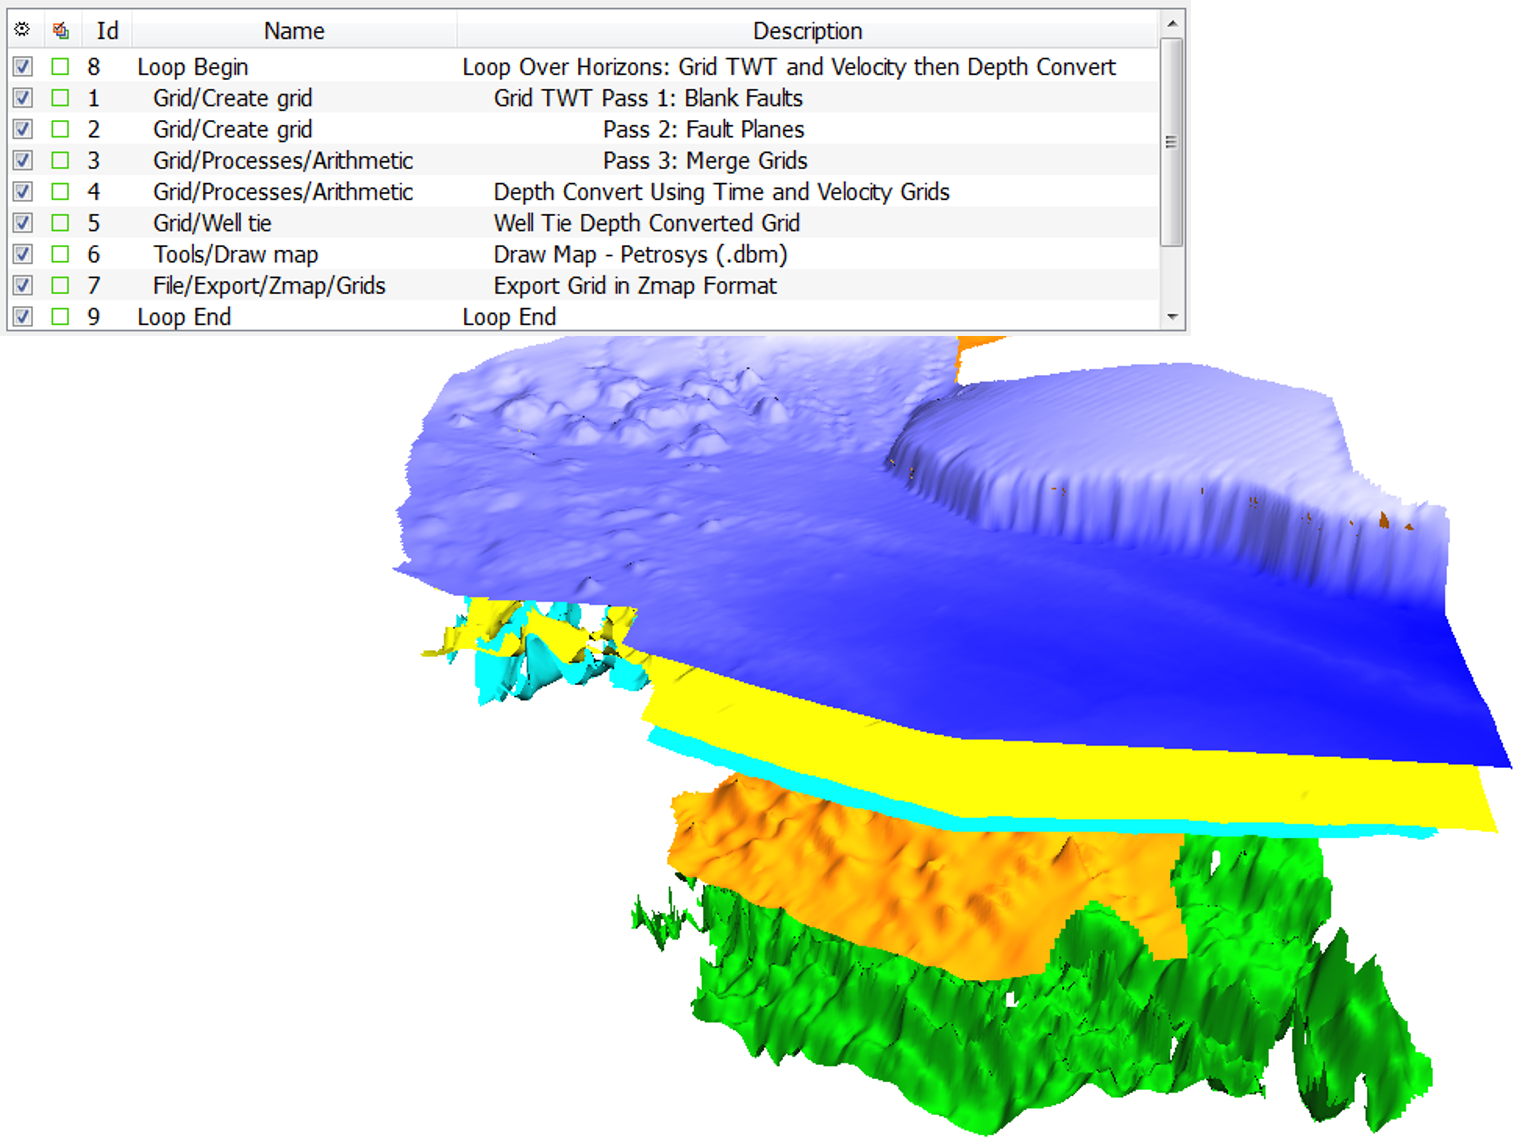The width and height of the screenshot is (1528, 1146).
Task: Click green square icon in row Id 3
Action: coord(61,160)
